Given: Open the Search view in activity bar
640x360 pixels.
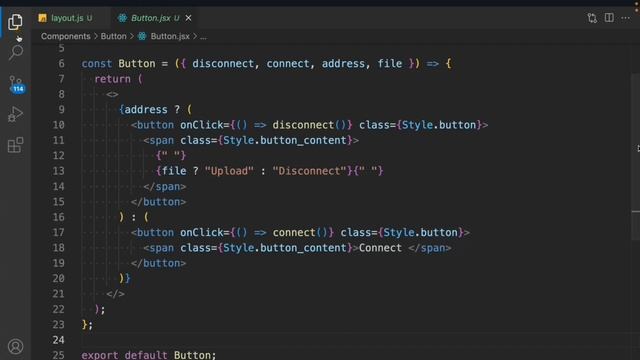Looking at the screenshot, I should [16, 52].
